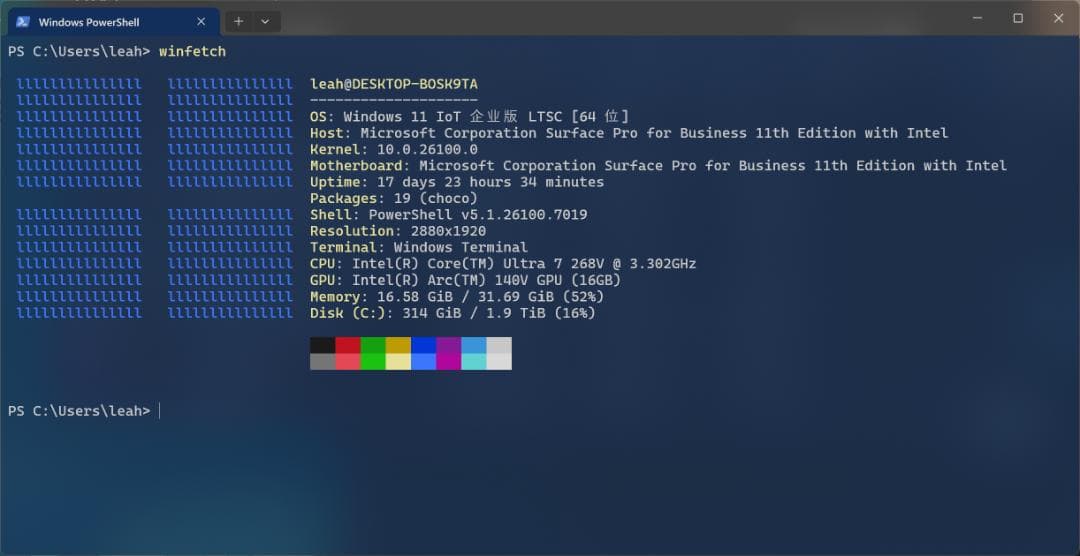
Task: Click 'CPU: Intel(R) Core(TM) Ultra 7' line
Action: [503, 264]
